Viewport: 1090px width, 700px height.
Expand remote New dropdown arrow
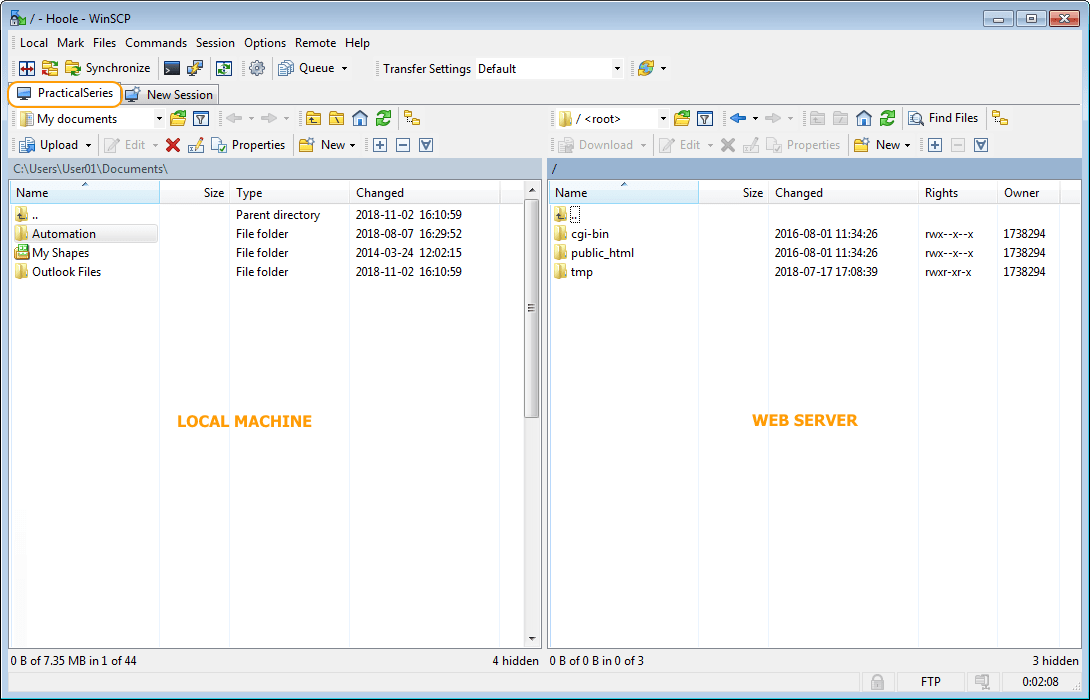[908, 145]
